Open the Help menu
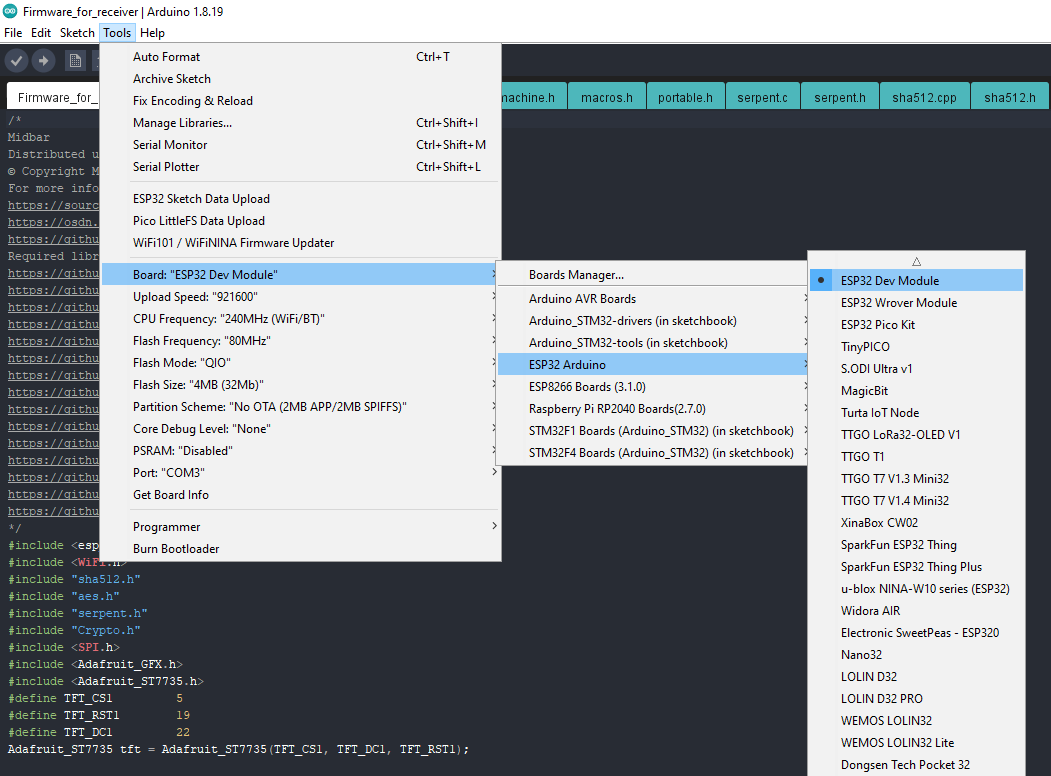The image size is (1051, 776). click(x=152, y=33)
